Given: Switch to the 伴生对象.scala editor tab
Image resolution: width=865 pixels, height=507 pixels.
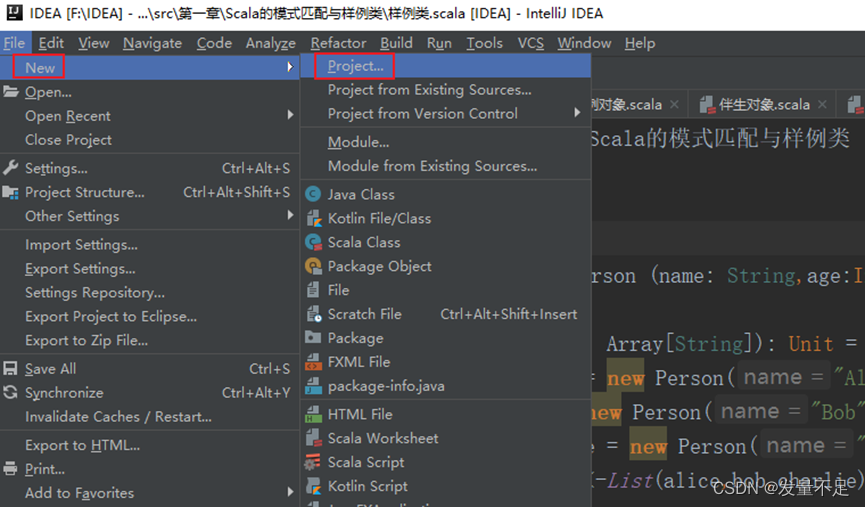Looking at the screenshot, I should 764,104.
